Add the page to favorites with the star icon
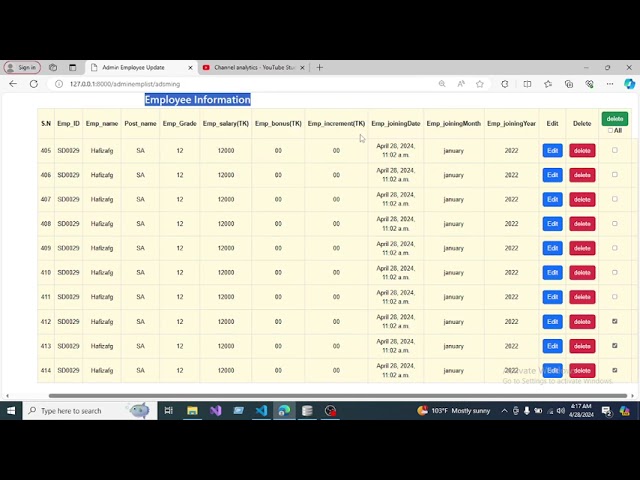The image size is (640, 480). (x=480, y=84)
